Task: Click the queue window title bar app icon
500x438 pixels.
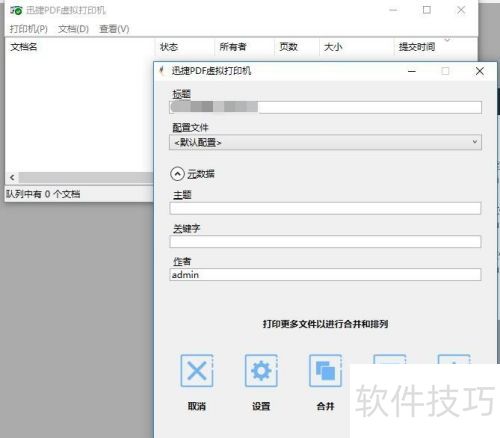Action: pos(16,10)
